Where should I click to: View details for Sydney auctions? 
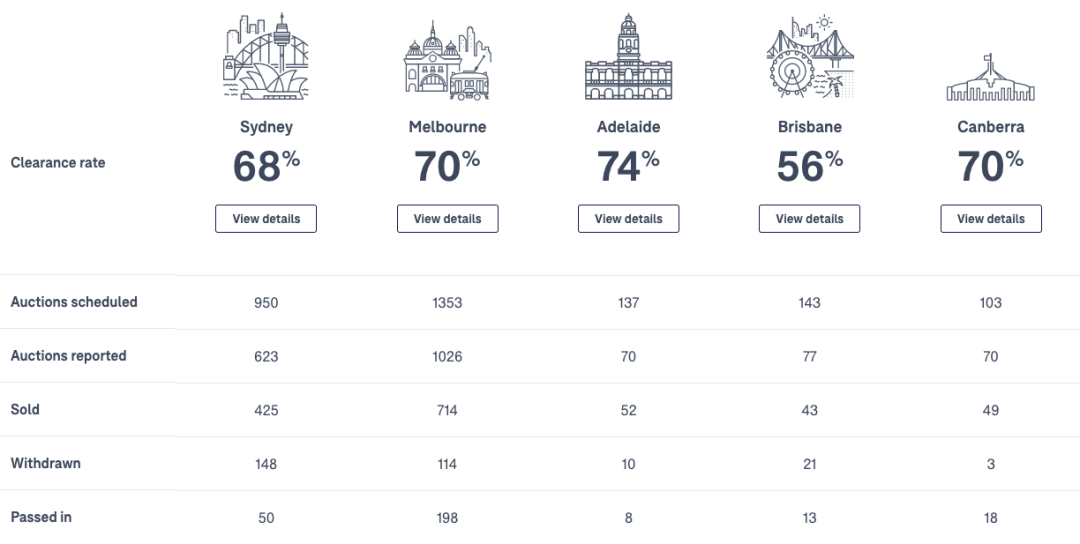point(266,218)
